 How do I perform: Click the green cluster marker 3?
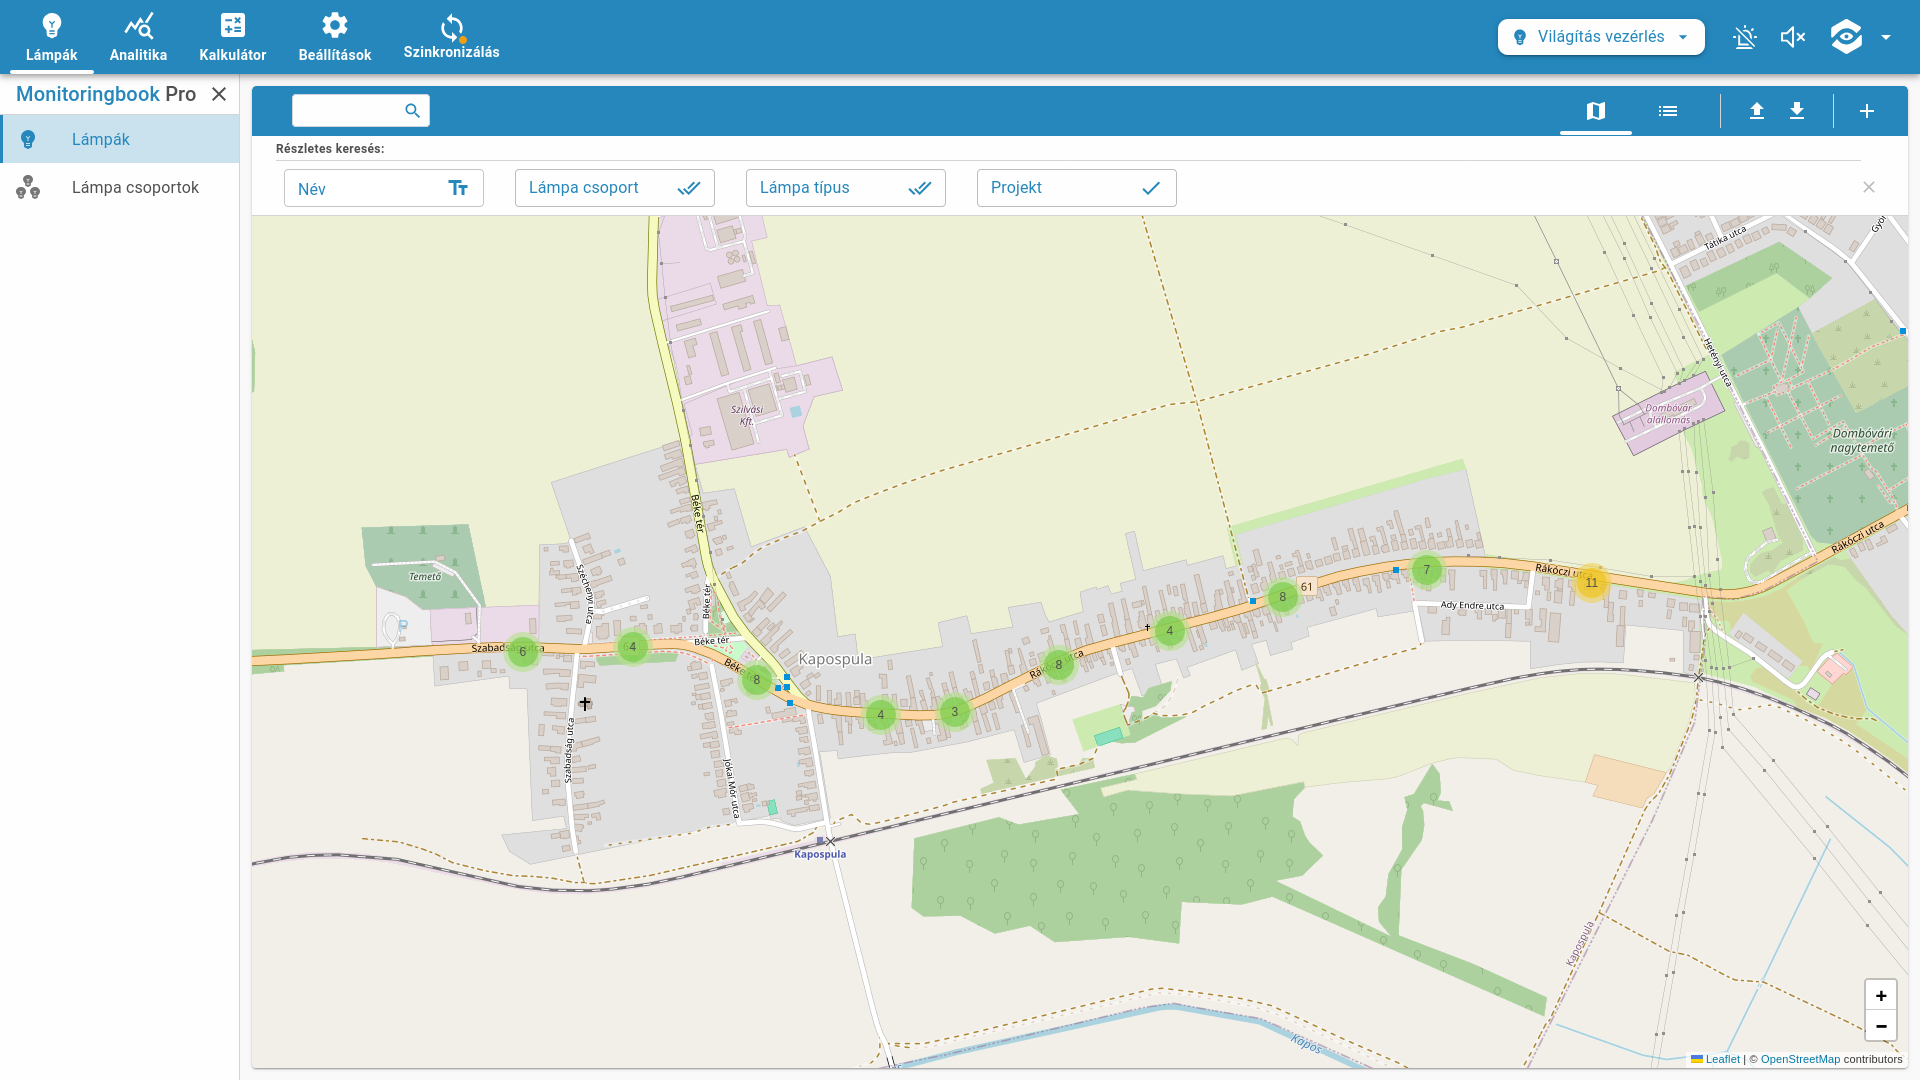tap(955, 712)
